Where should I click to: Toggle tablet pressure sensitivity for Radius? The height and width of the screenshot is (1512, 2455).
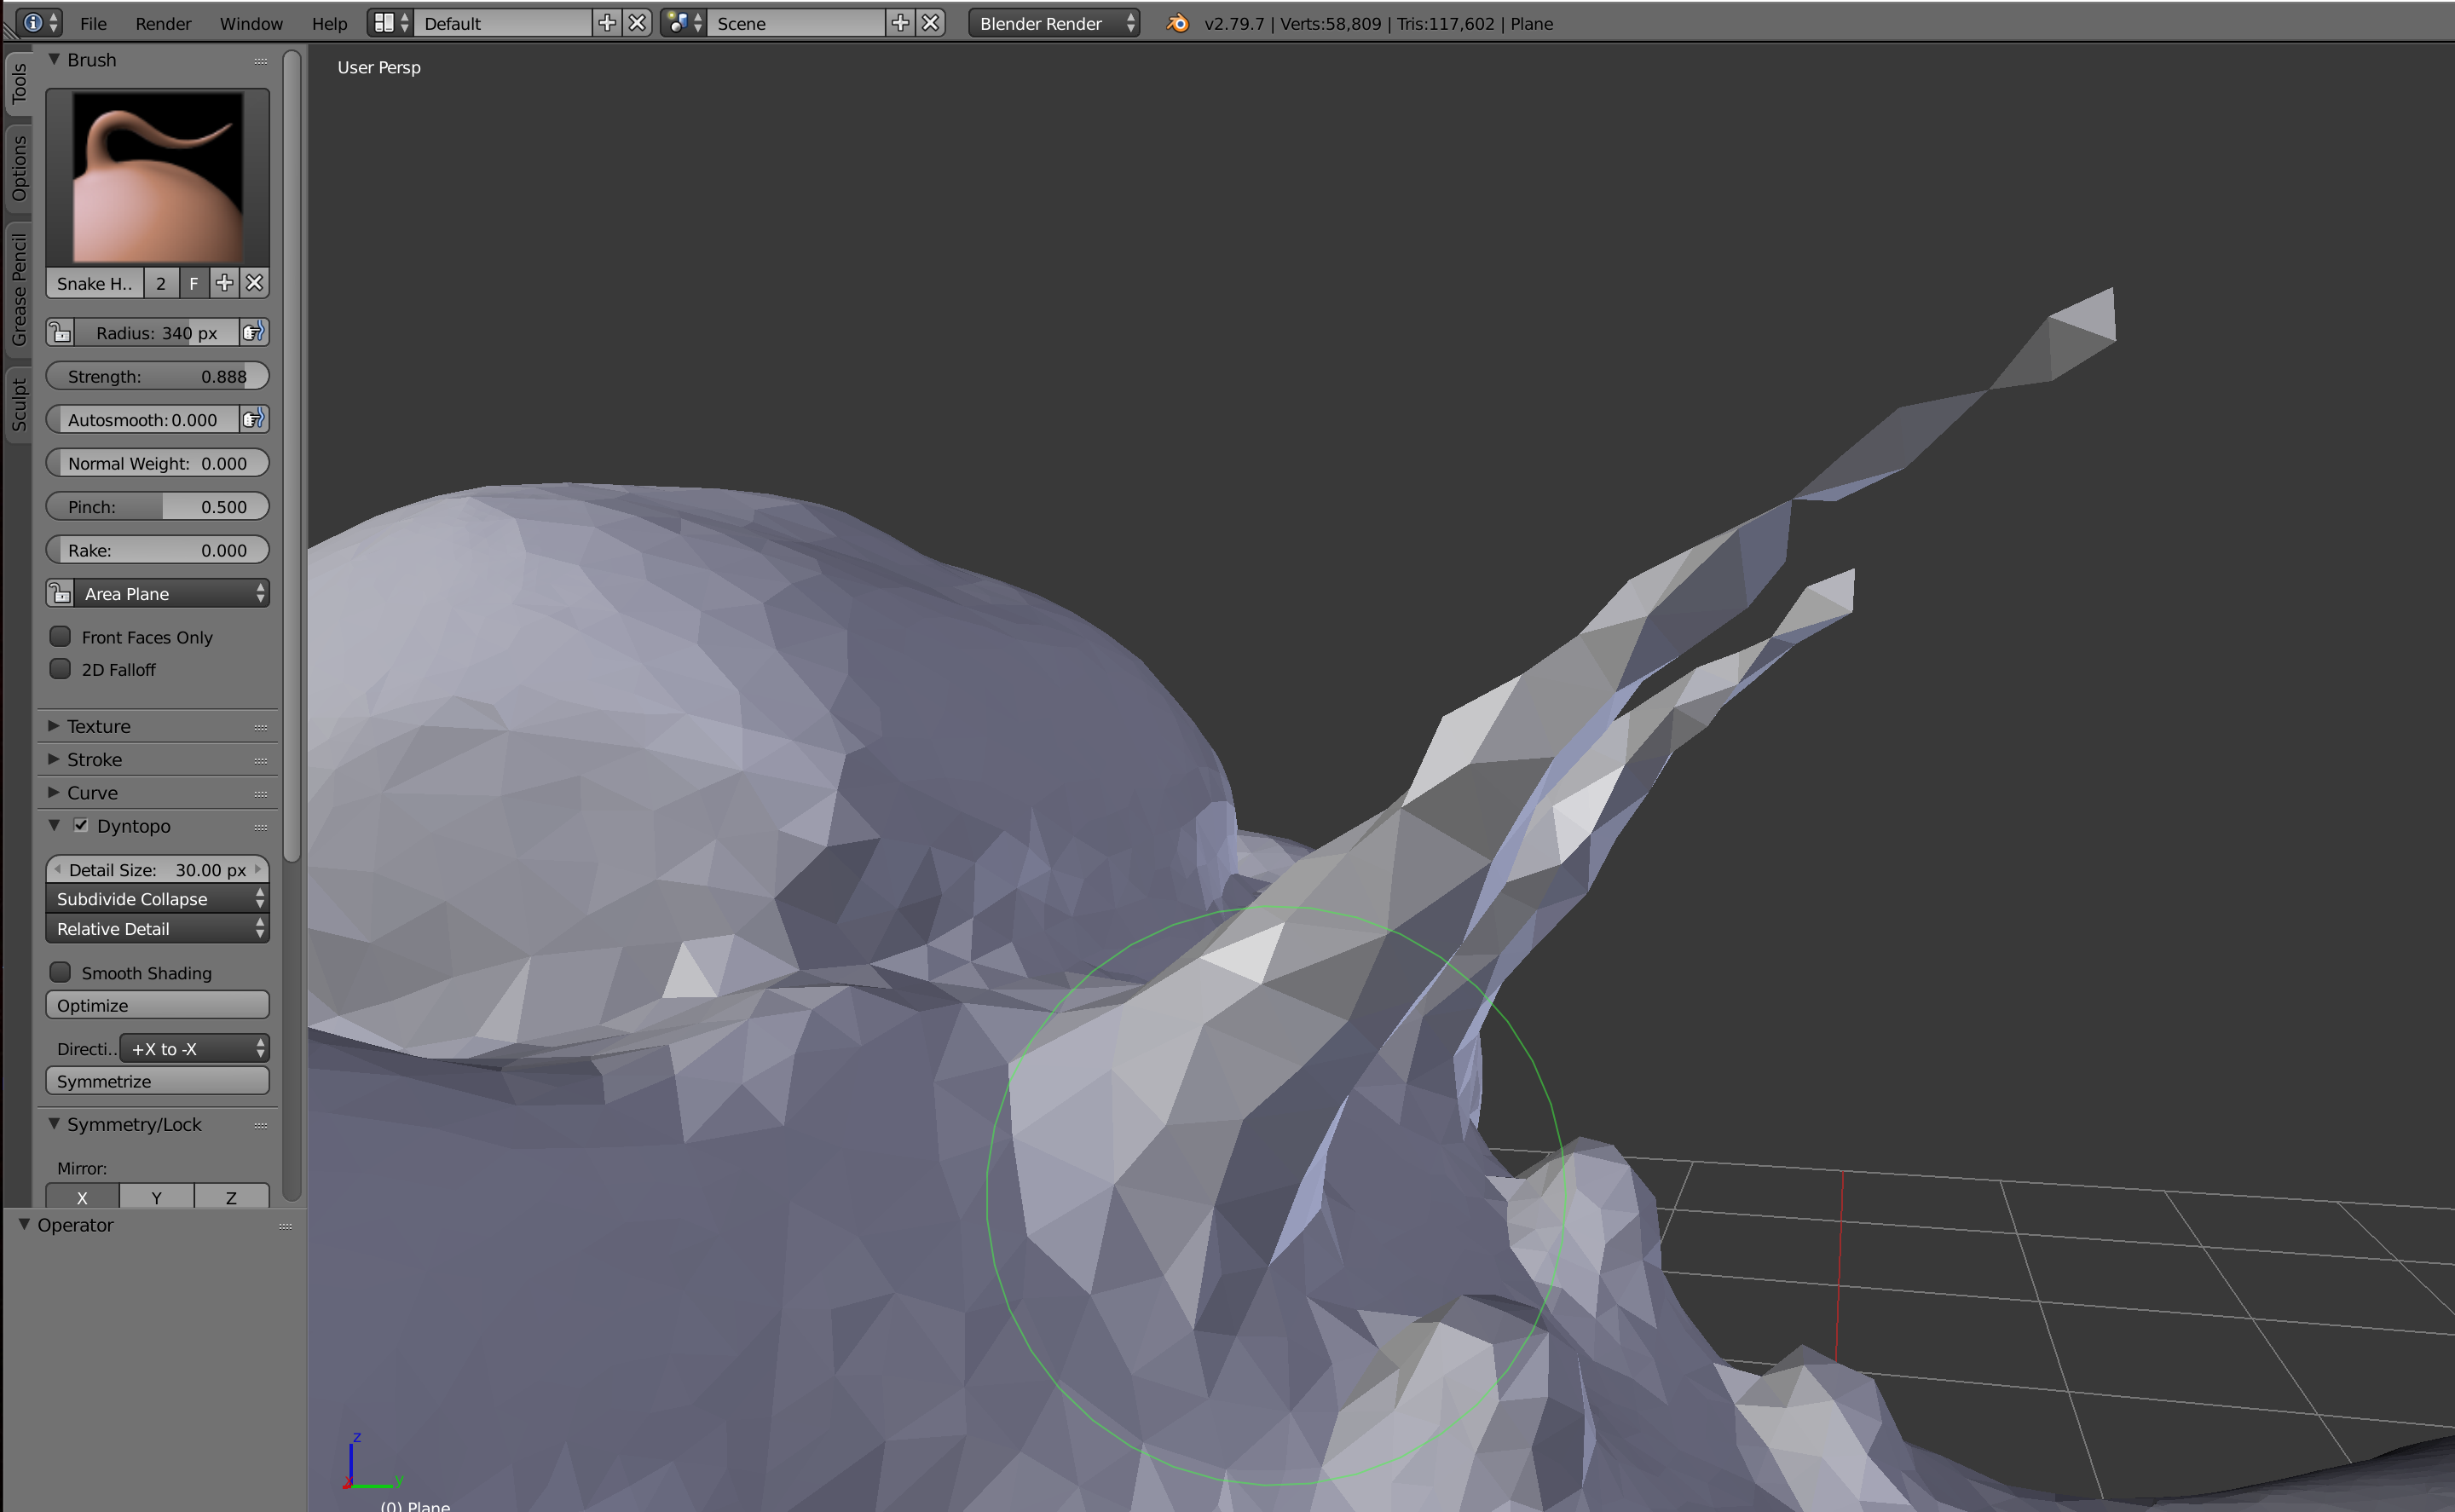[x=254, y=332]
